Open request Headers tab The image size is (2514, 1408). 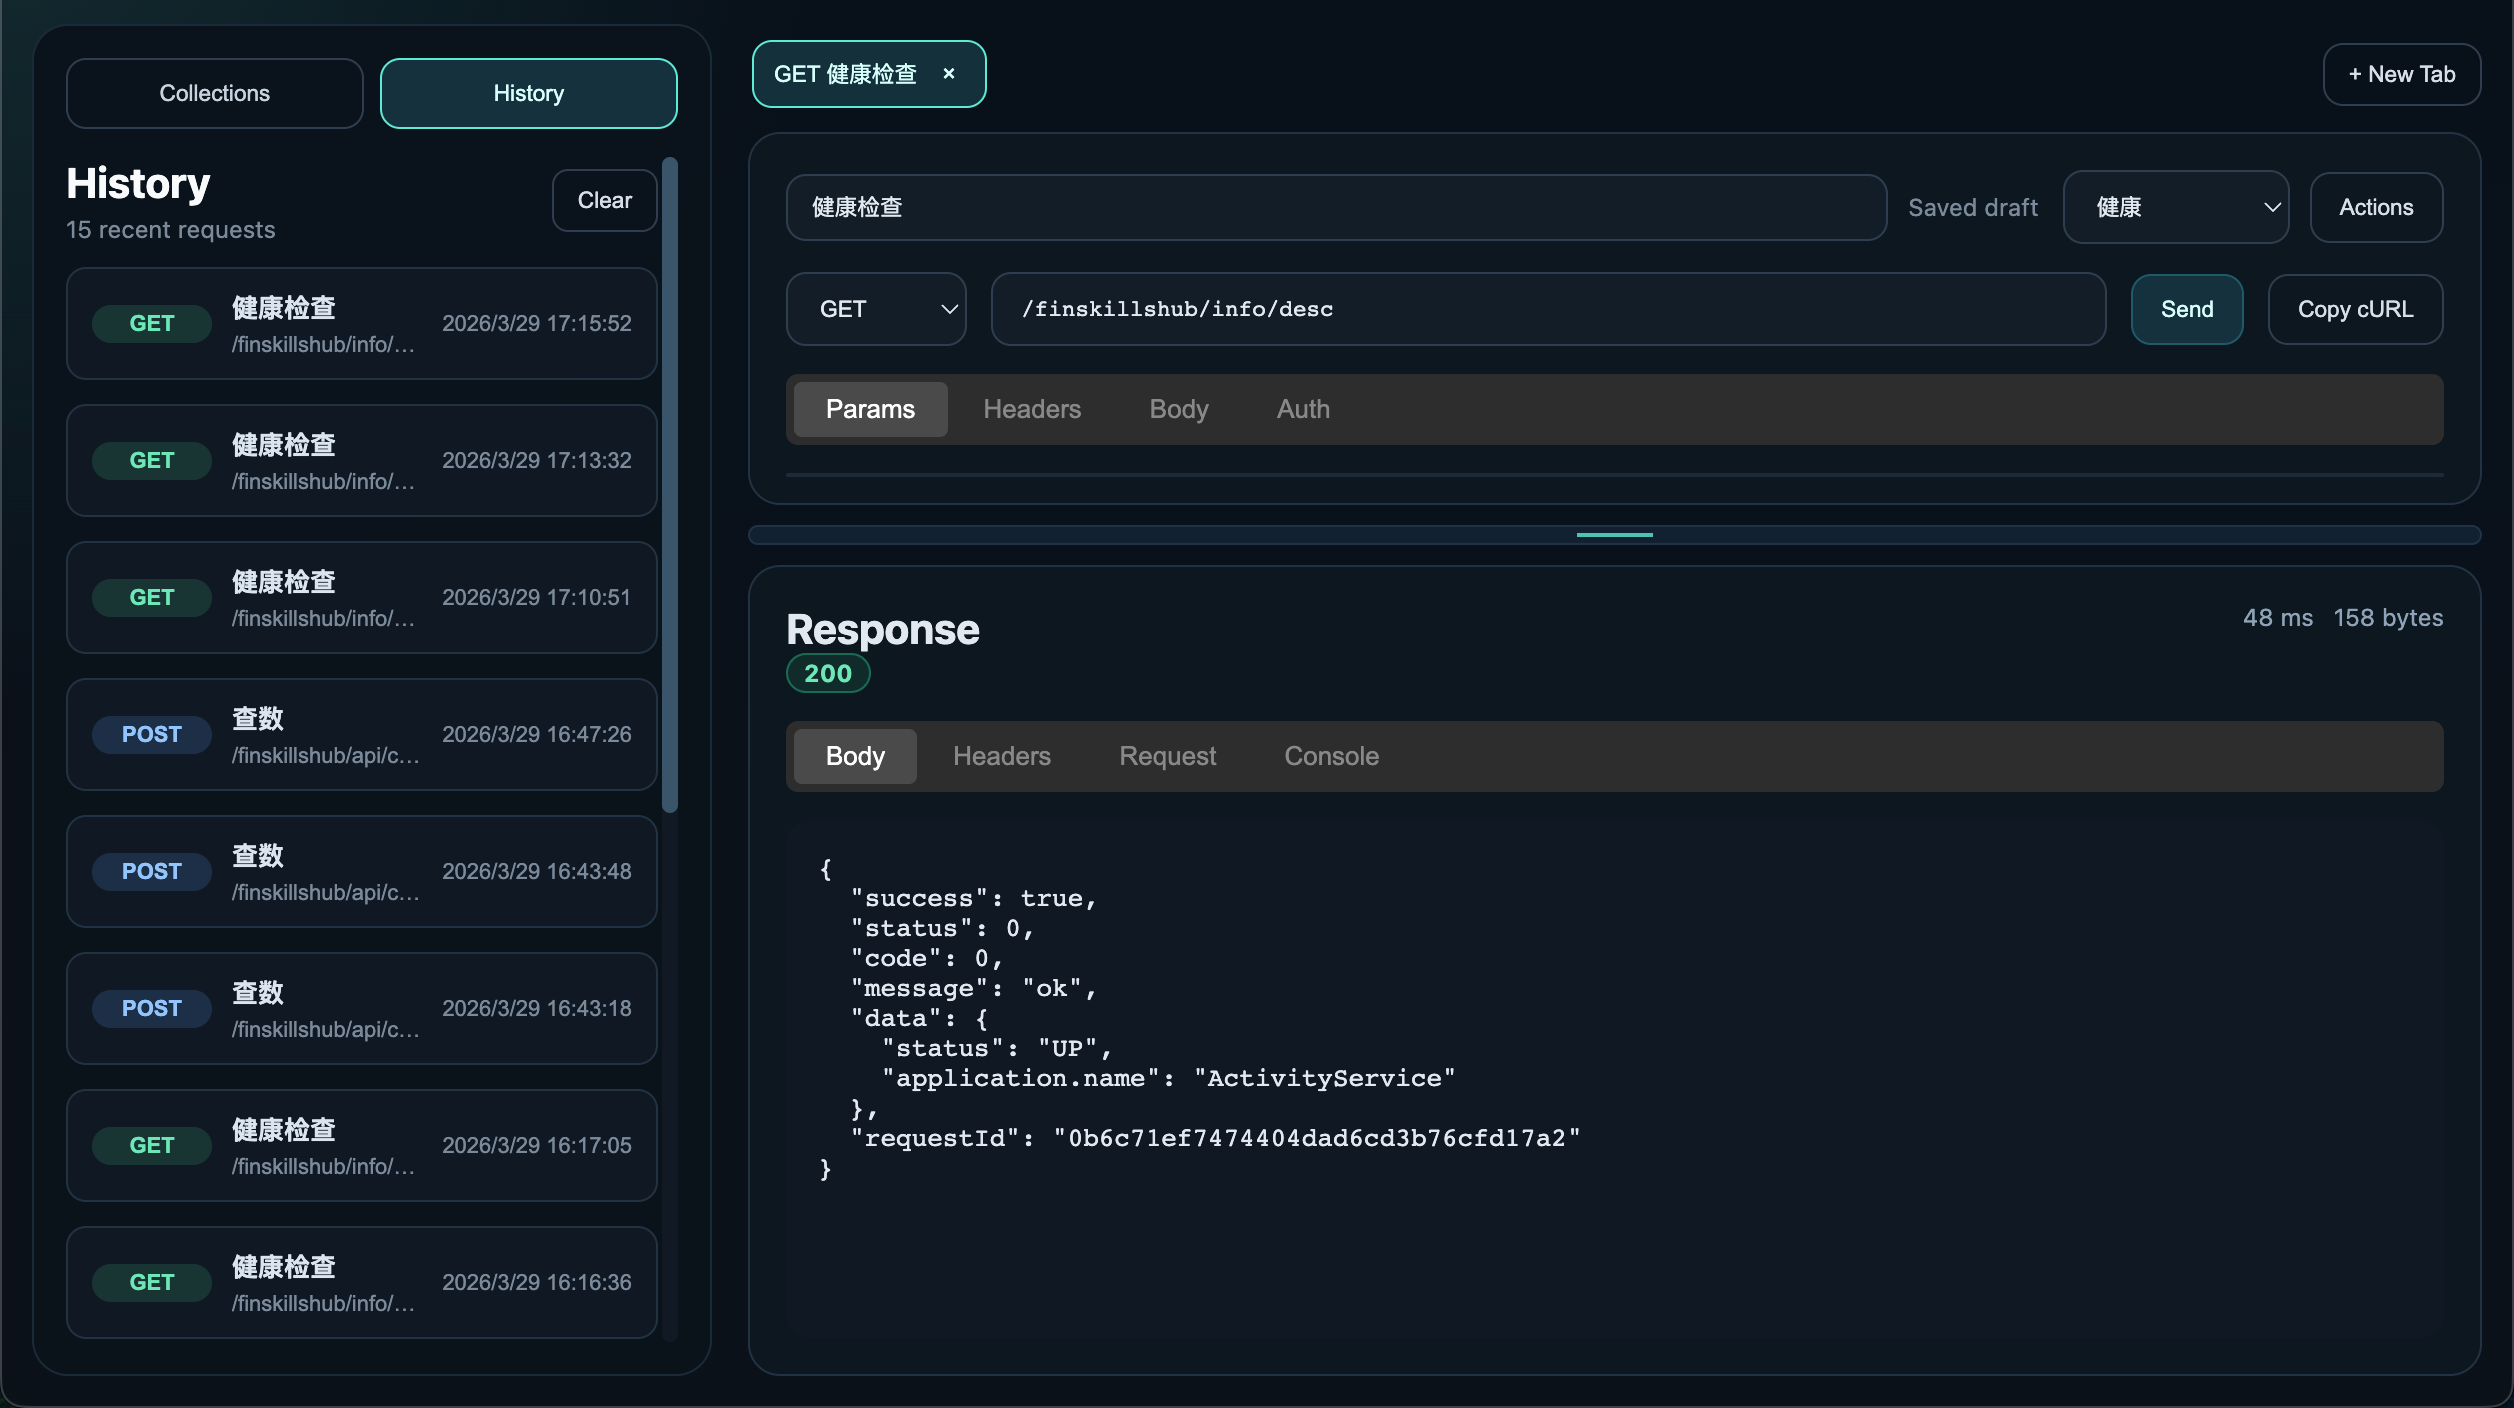(x=1032, y=409)
